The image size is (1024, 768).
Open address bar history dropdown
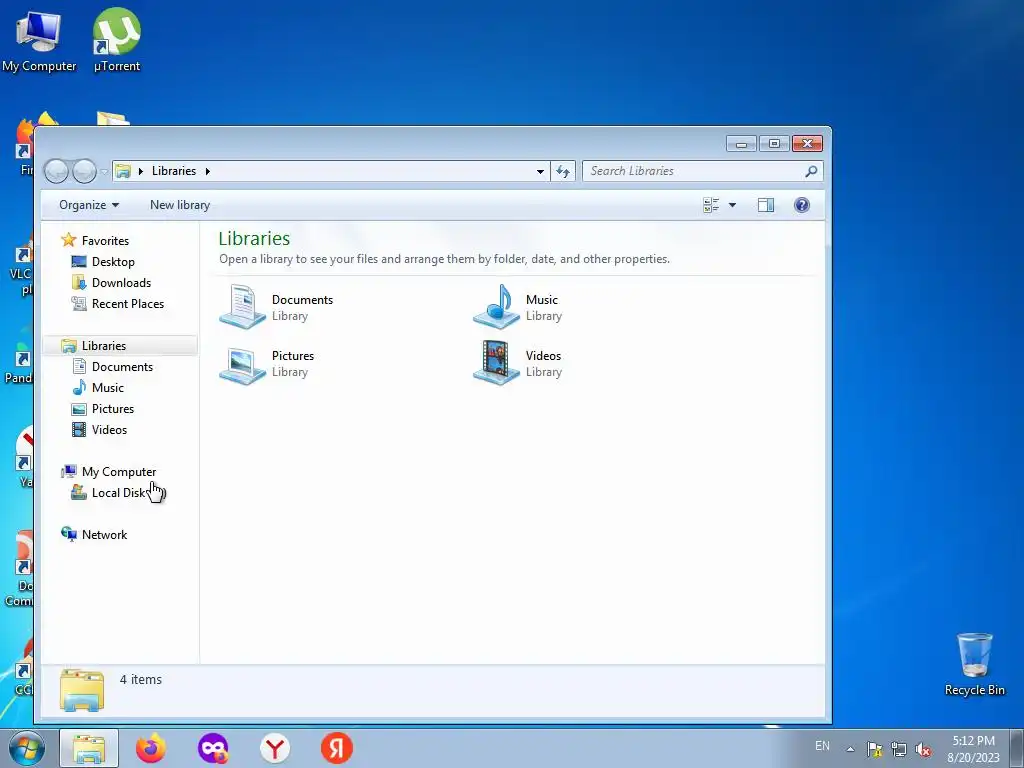coord(540,171)
